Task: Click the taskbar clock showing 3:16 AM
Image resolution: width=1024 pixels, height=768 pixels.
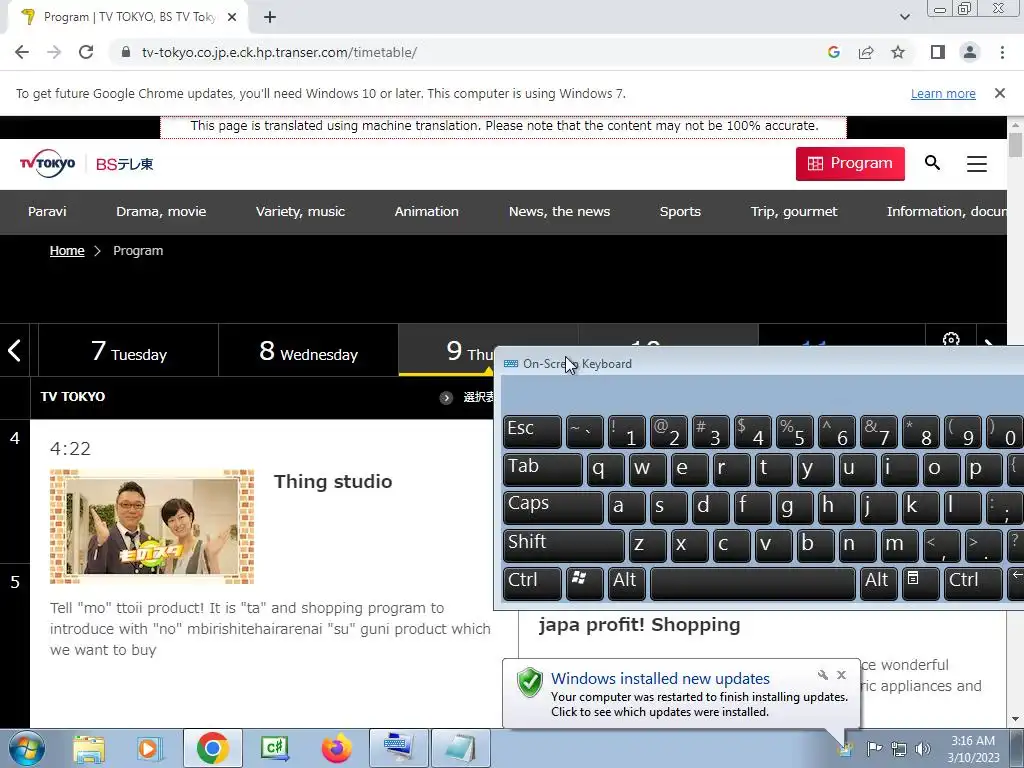Action: (973, 749)
